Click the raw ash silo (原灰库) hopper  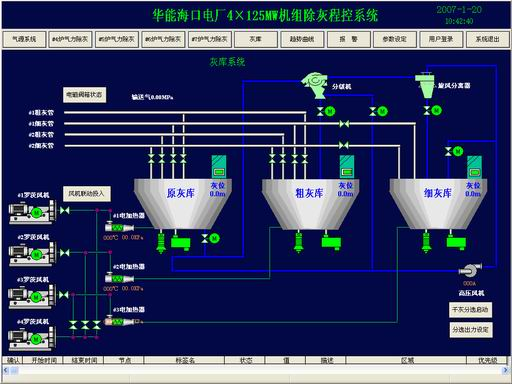183,203
